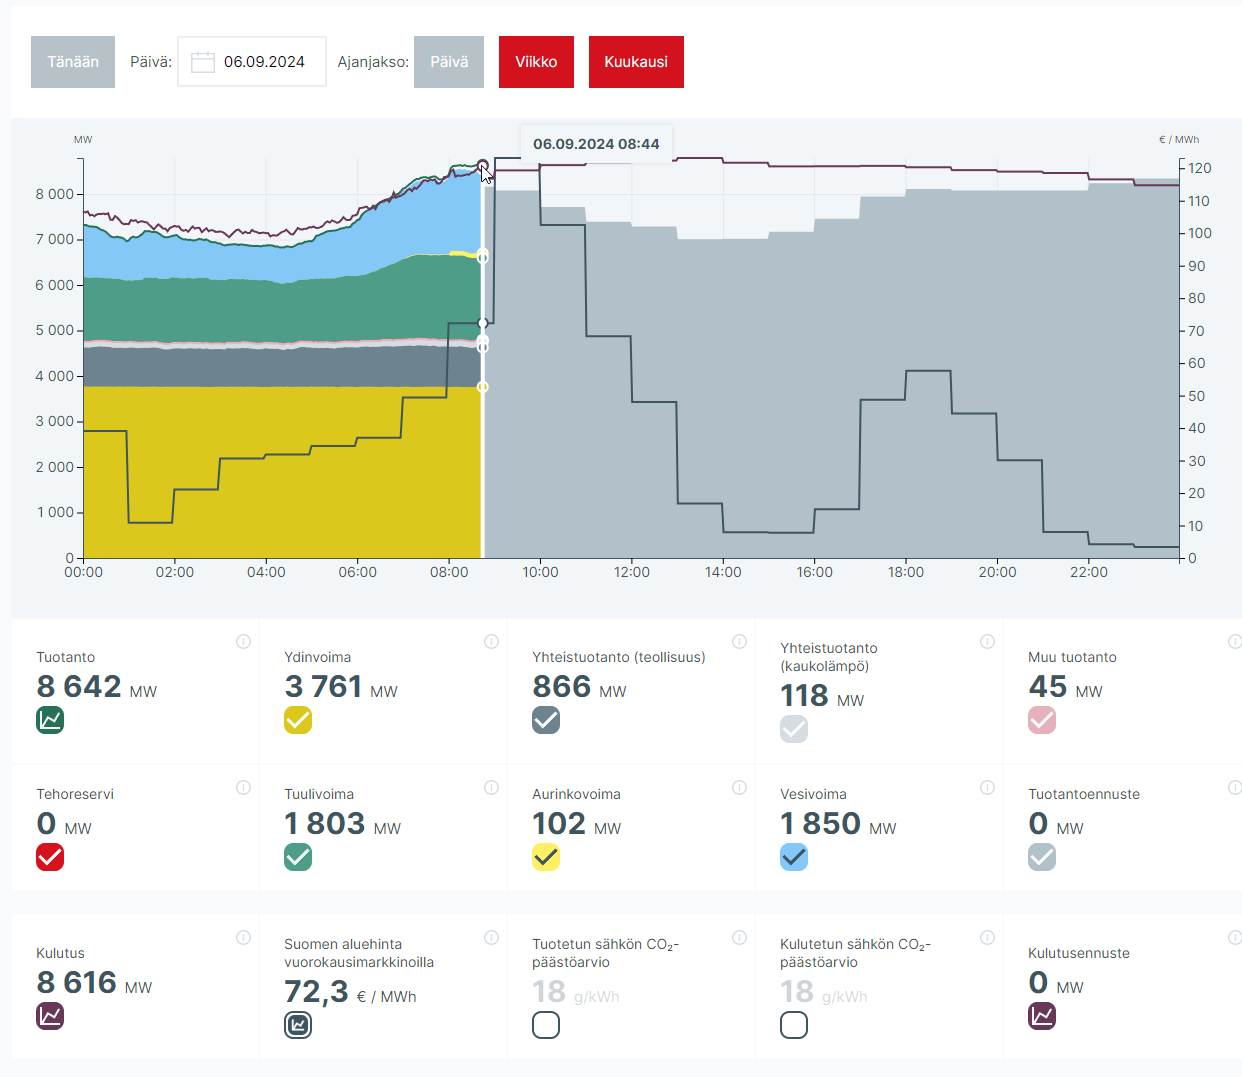The height and width of the screenshot is (1077, 1242).
Task: Open the date picker showing 06.09.2024
Action: (264, 62)
